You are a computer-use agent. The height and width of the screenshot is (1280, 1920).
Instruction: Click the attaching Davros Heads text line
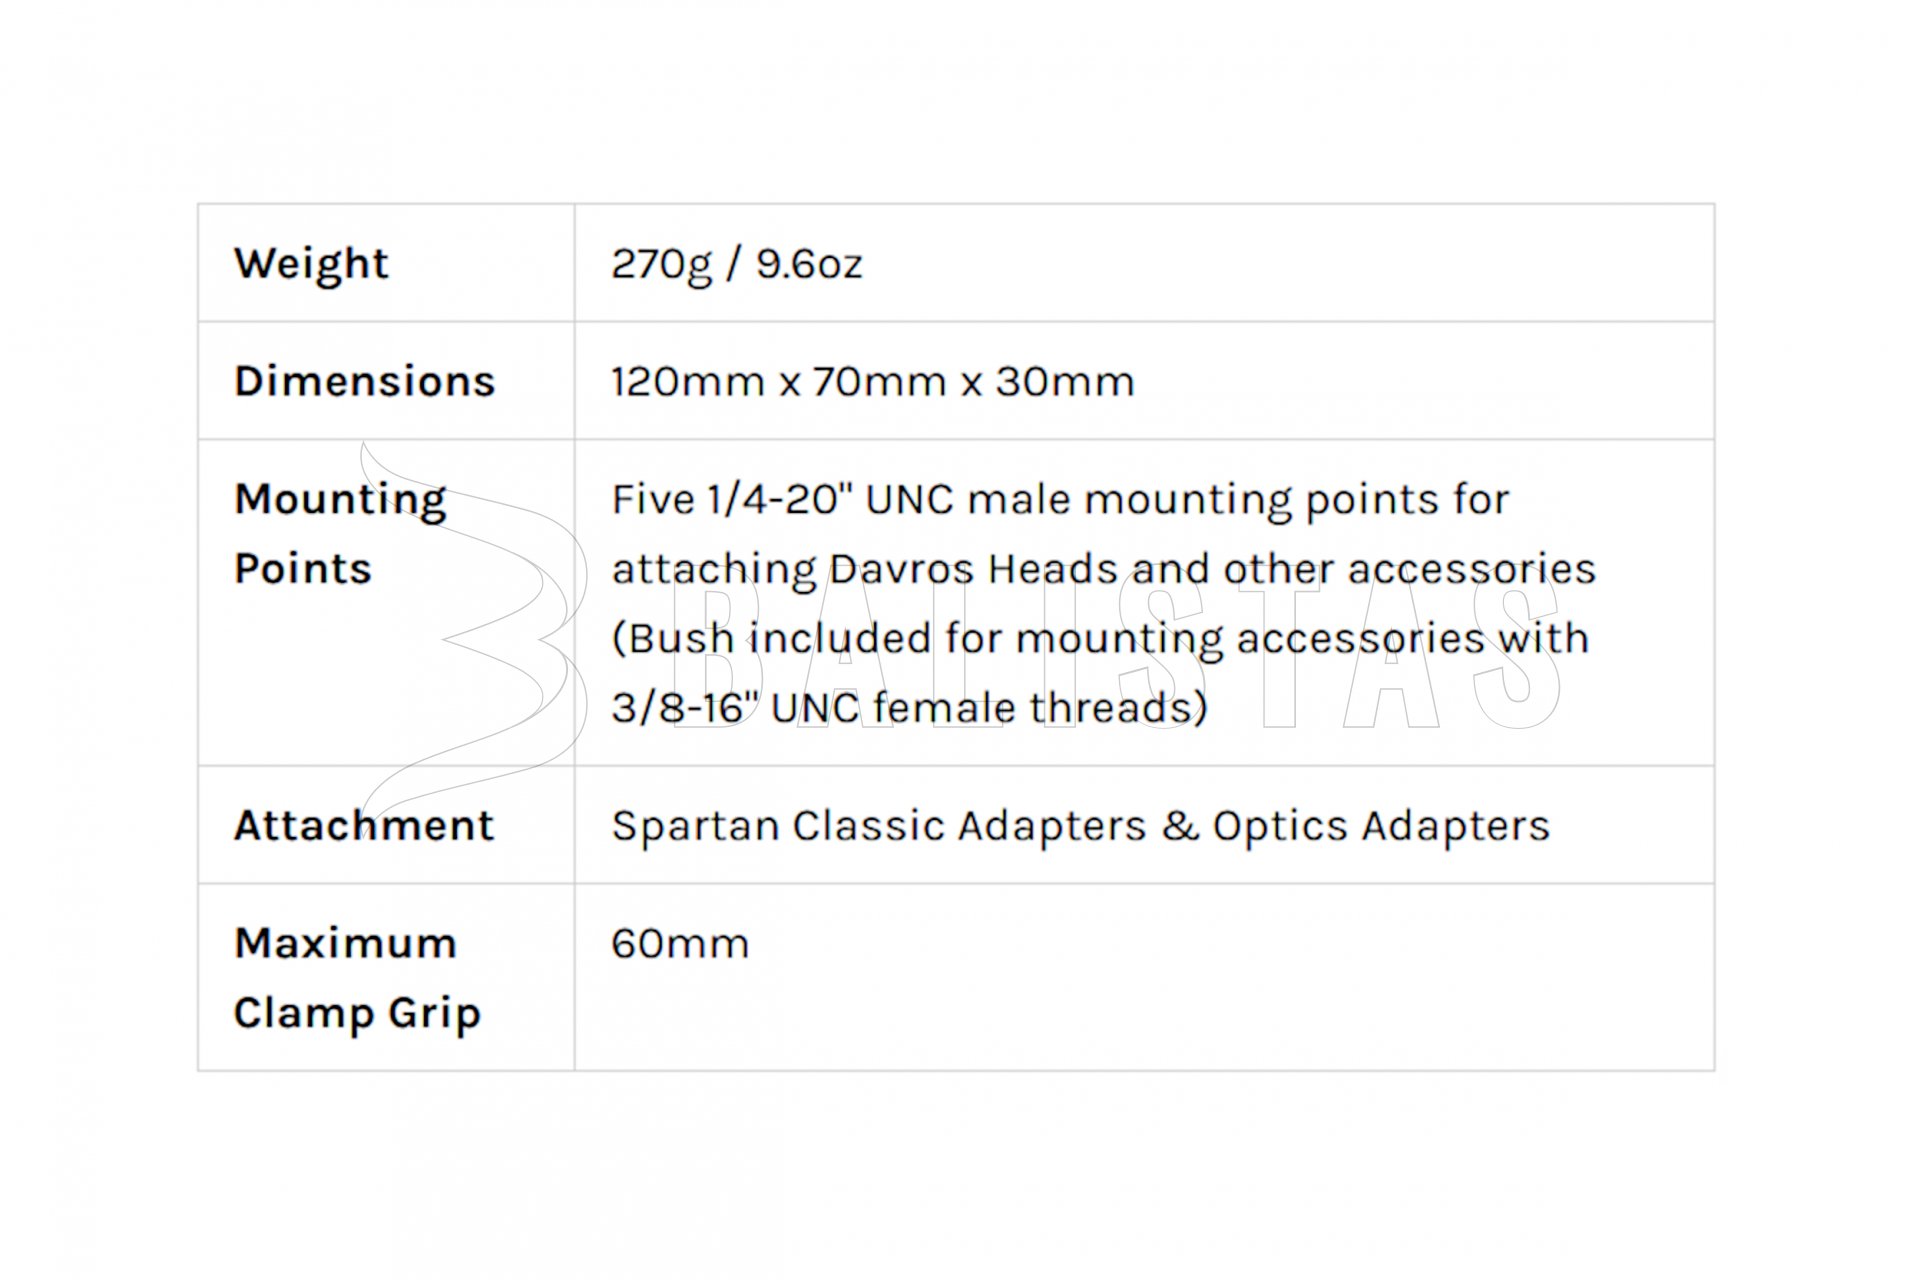coord(1104,569)
